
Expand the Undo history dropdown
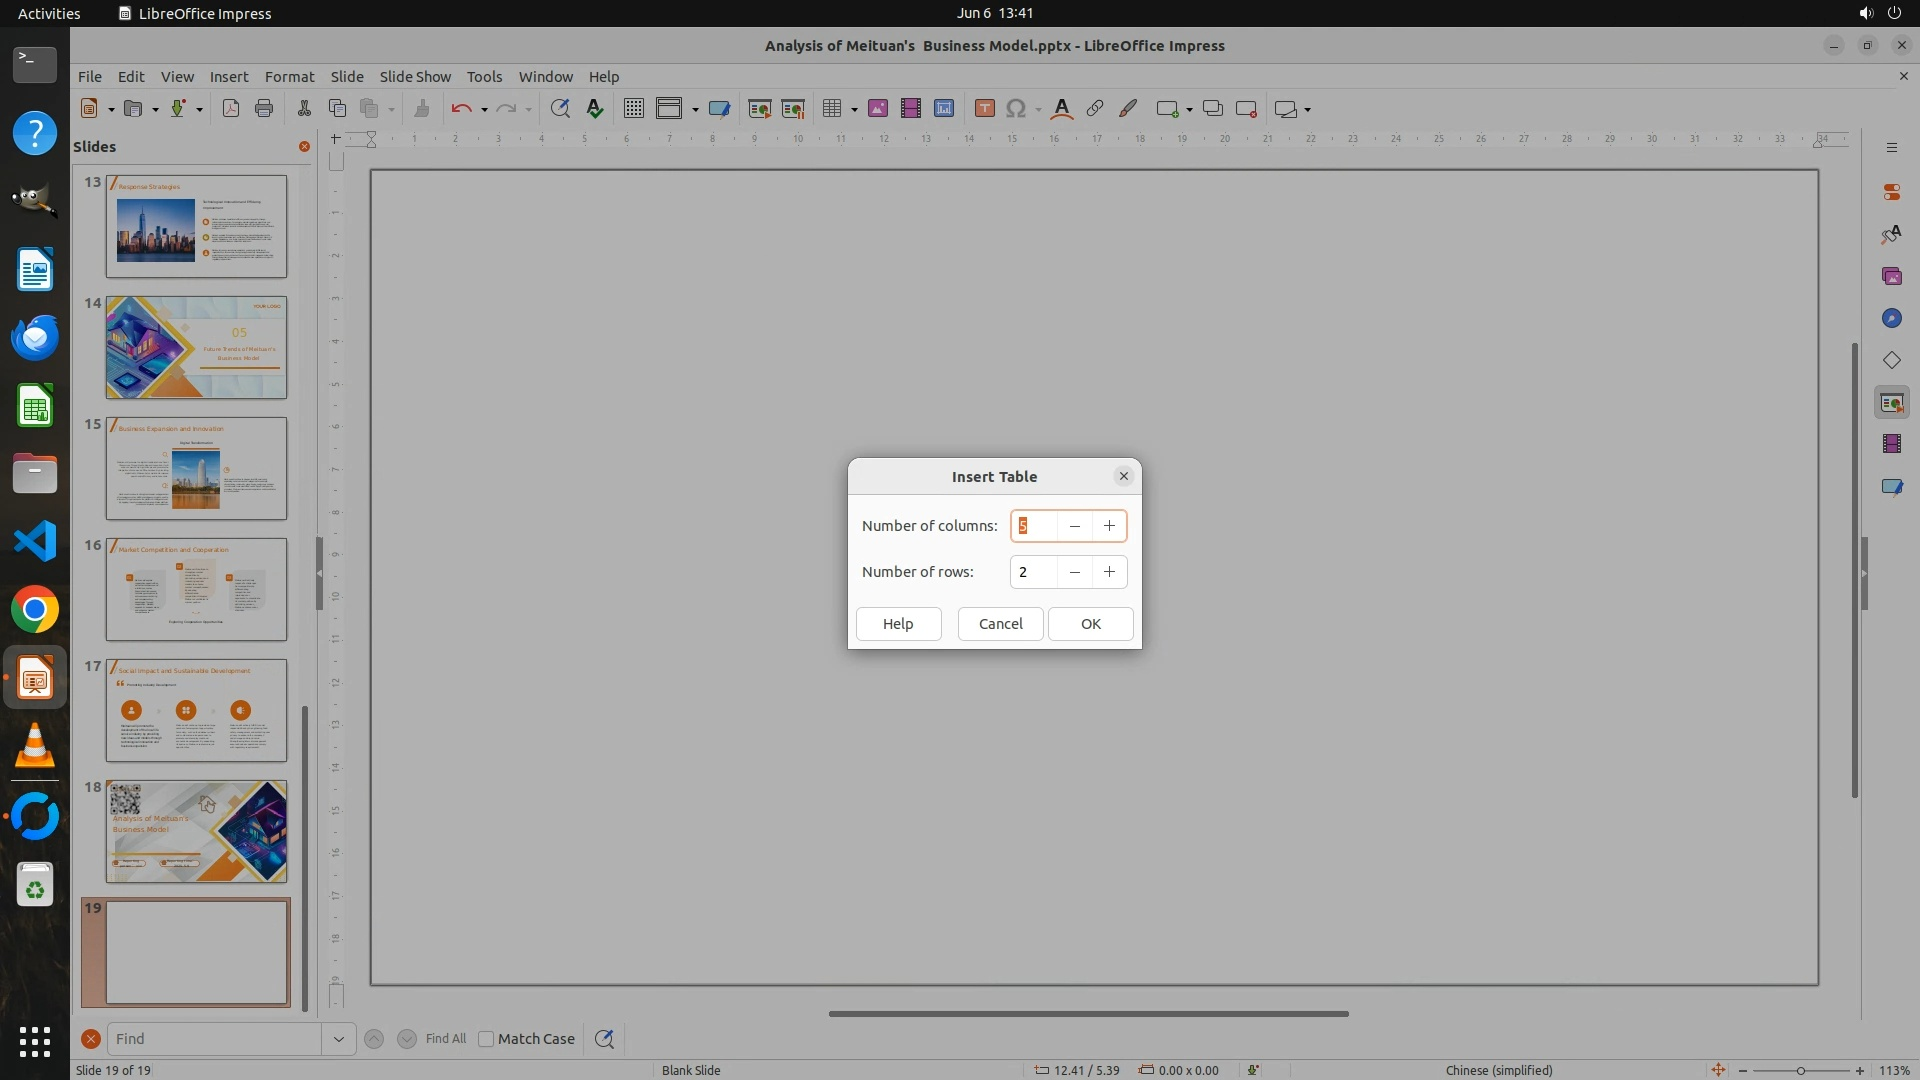(484, 110)
